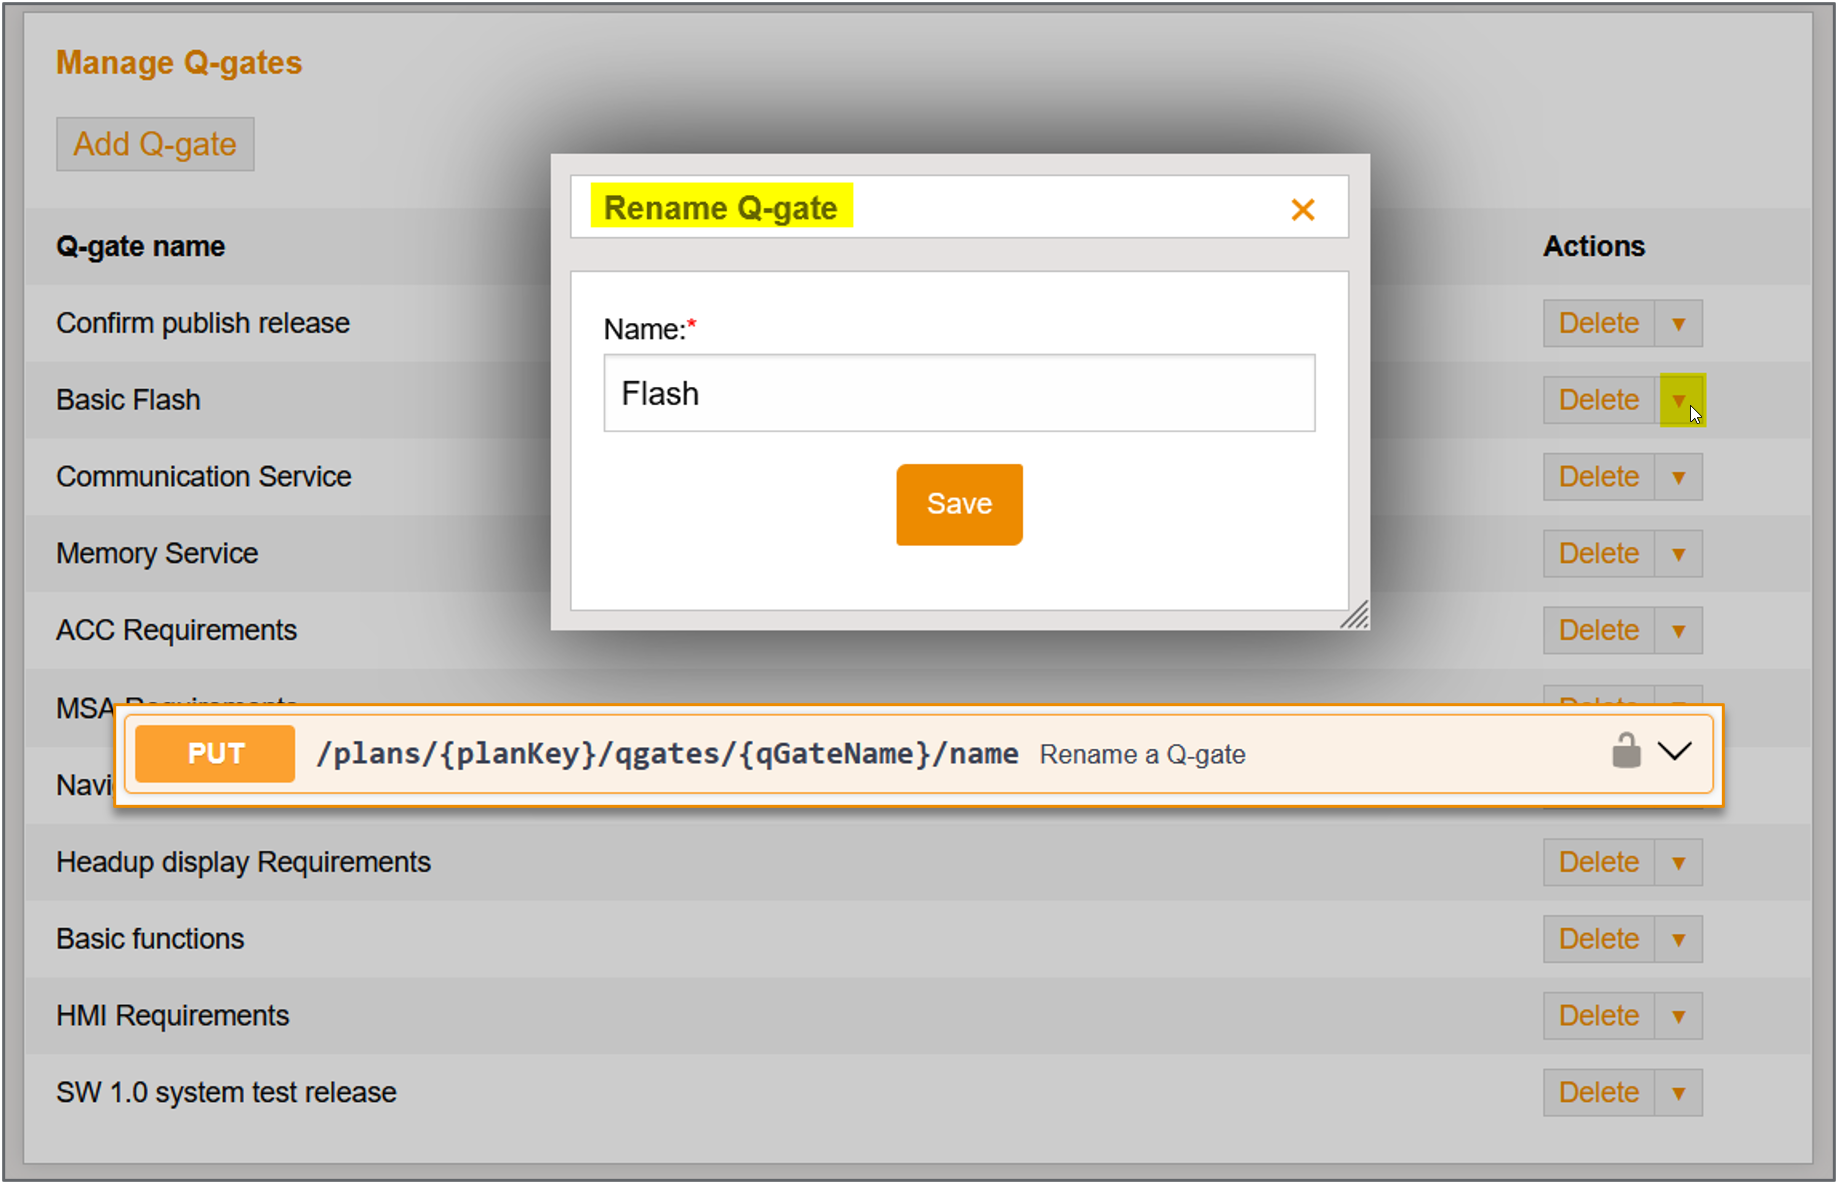Click the orange PUT method badge
1842x1189 pixels.
[215, 754]
